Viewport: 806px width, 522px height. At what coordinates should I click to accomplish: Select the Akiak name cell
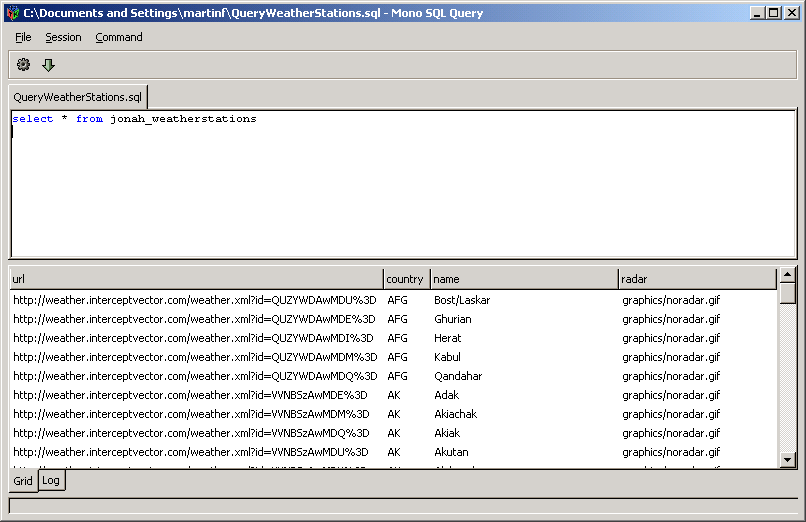(447, 433)
